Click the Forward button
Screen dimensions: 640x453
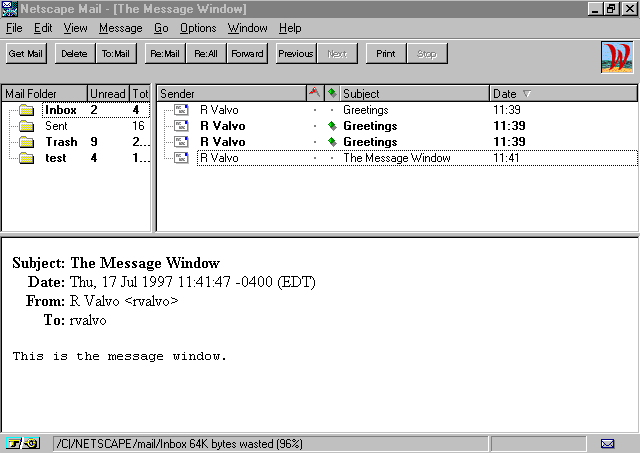click(x=247, y=53)
